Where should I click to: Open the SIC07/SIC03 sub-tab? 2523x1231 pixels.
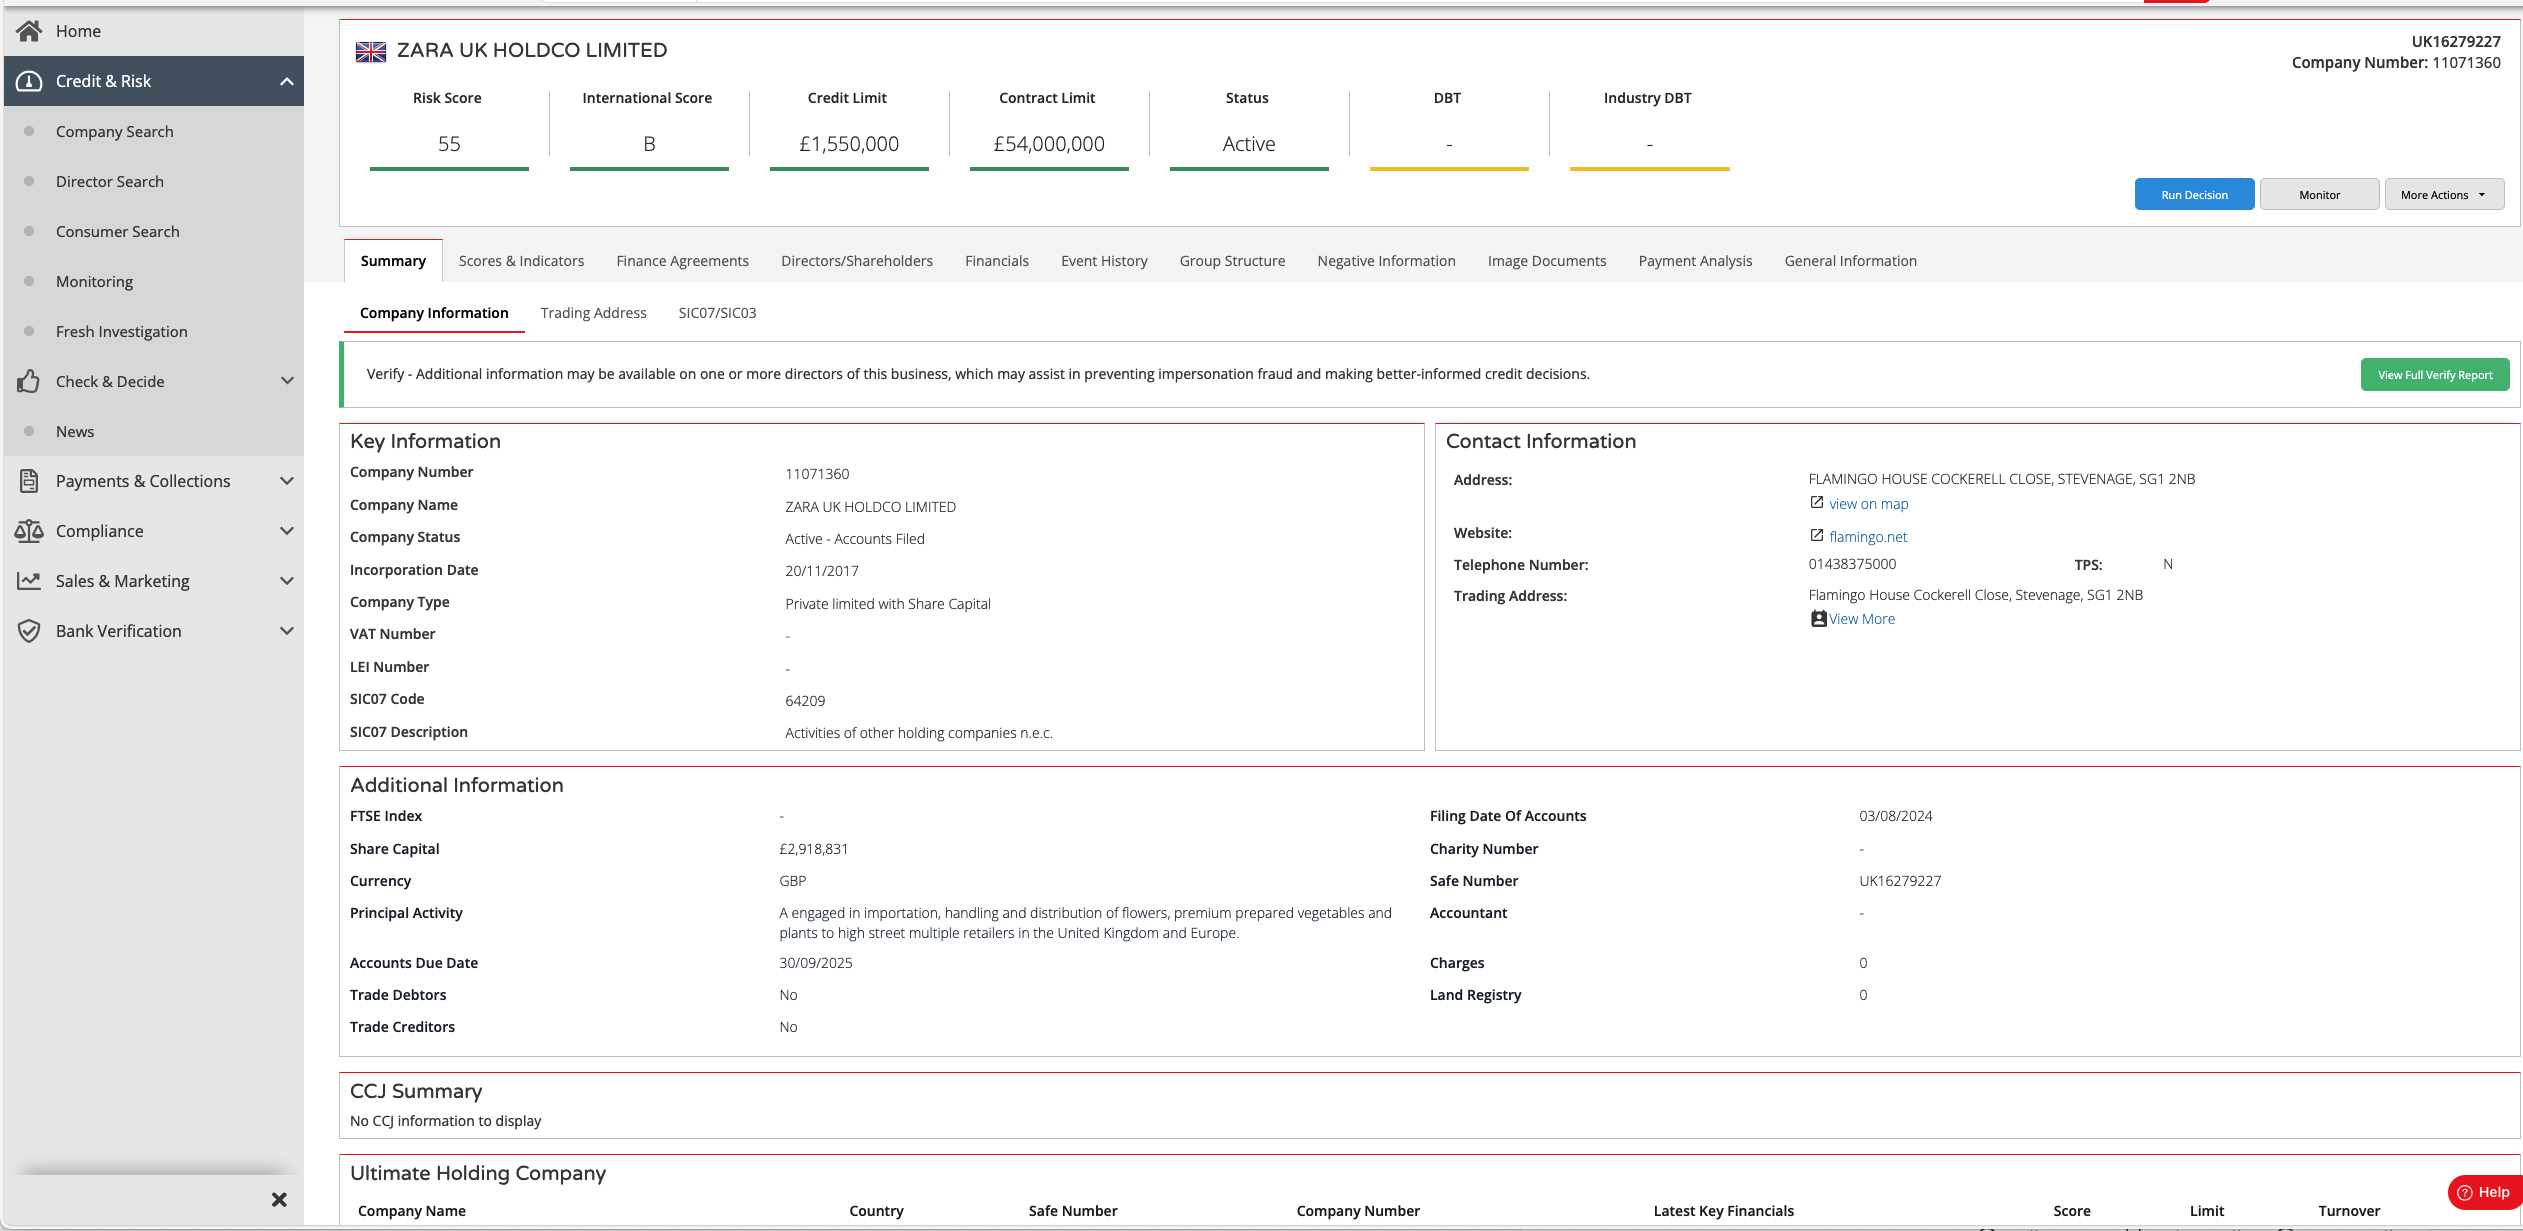(717, 313)
